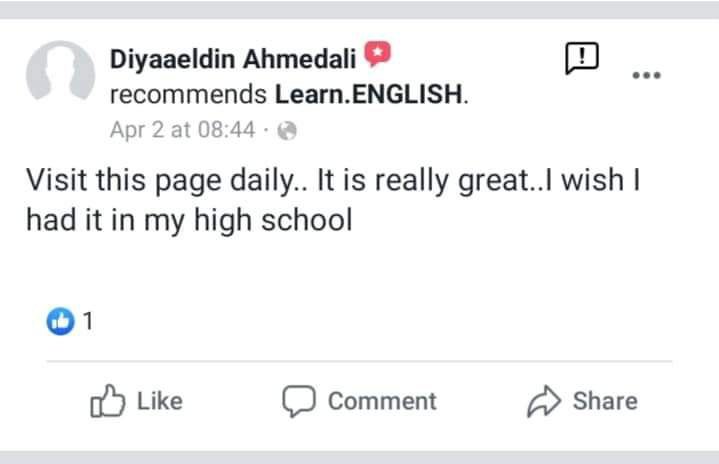Toggle the Like text label
719x464 pixels.
(x=160, y=401)
